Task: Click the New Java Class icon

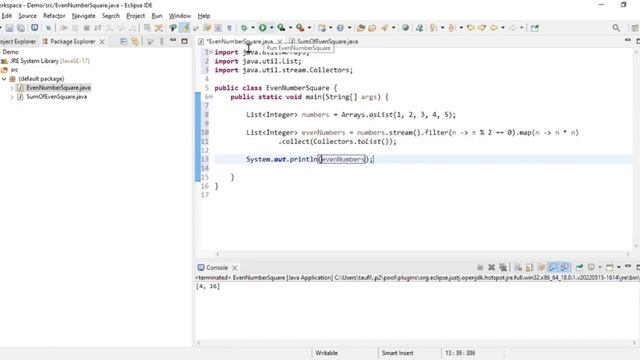Action: coord(340,28)
